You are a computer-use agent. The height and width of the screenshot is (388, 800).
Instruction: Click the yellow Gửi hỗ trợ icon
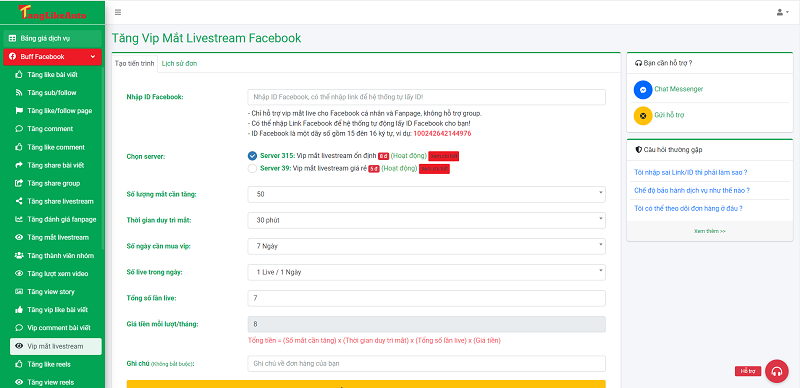click(643, 115)
